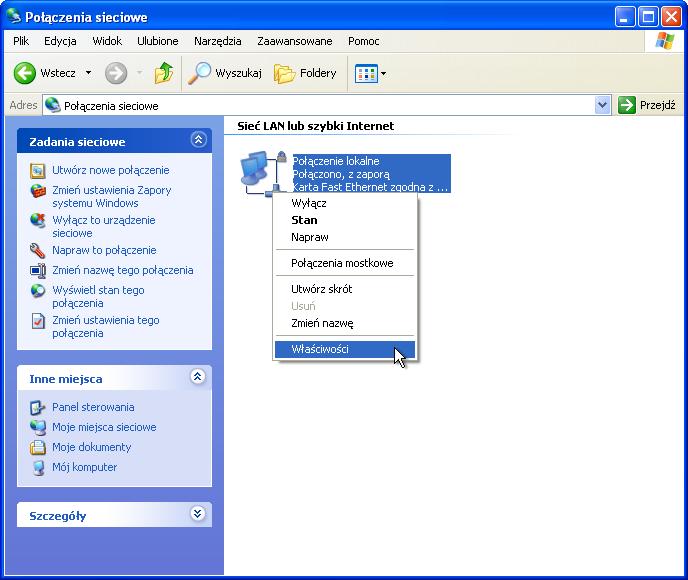Open the Narzędzia menu

point(218,41)
